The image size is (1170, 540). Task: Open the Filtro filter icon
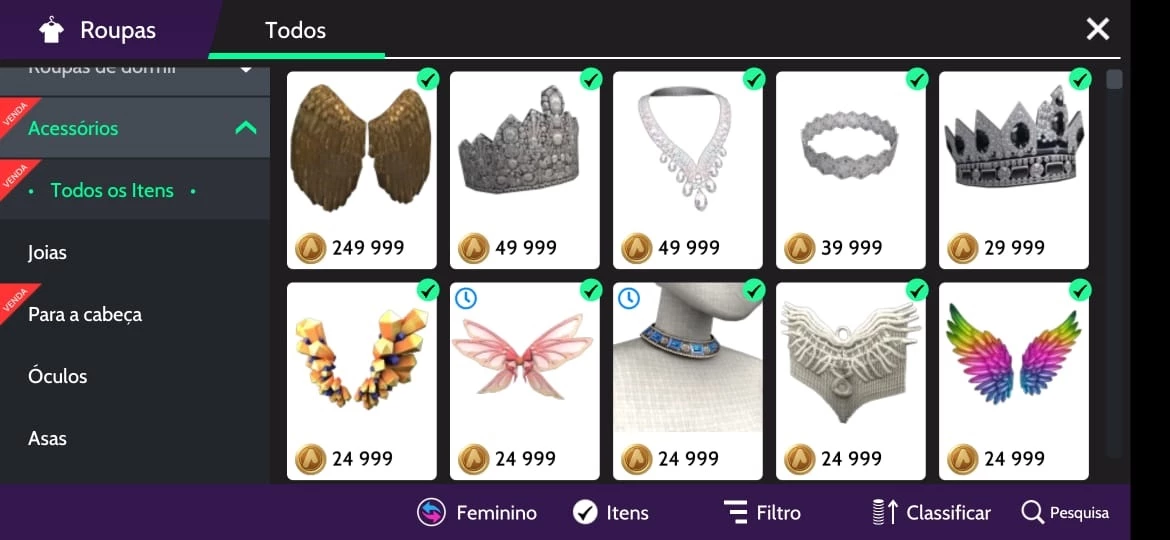click(736, 512)
